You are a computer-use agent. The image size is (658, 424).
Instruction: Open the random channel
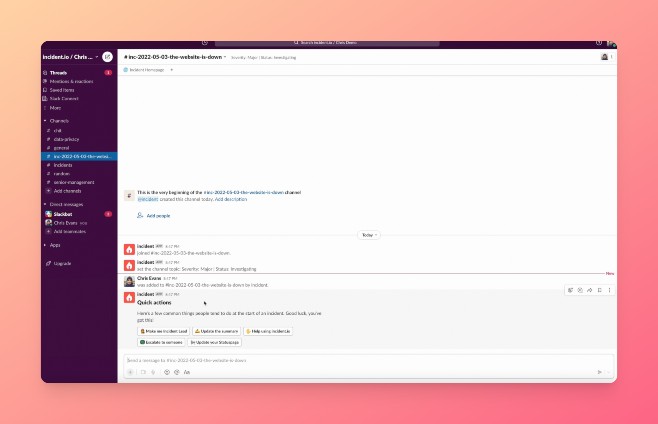pos(61,173)
